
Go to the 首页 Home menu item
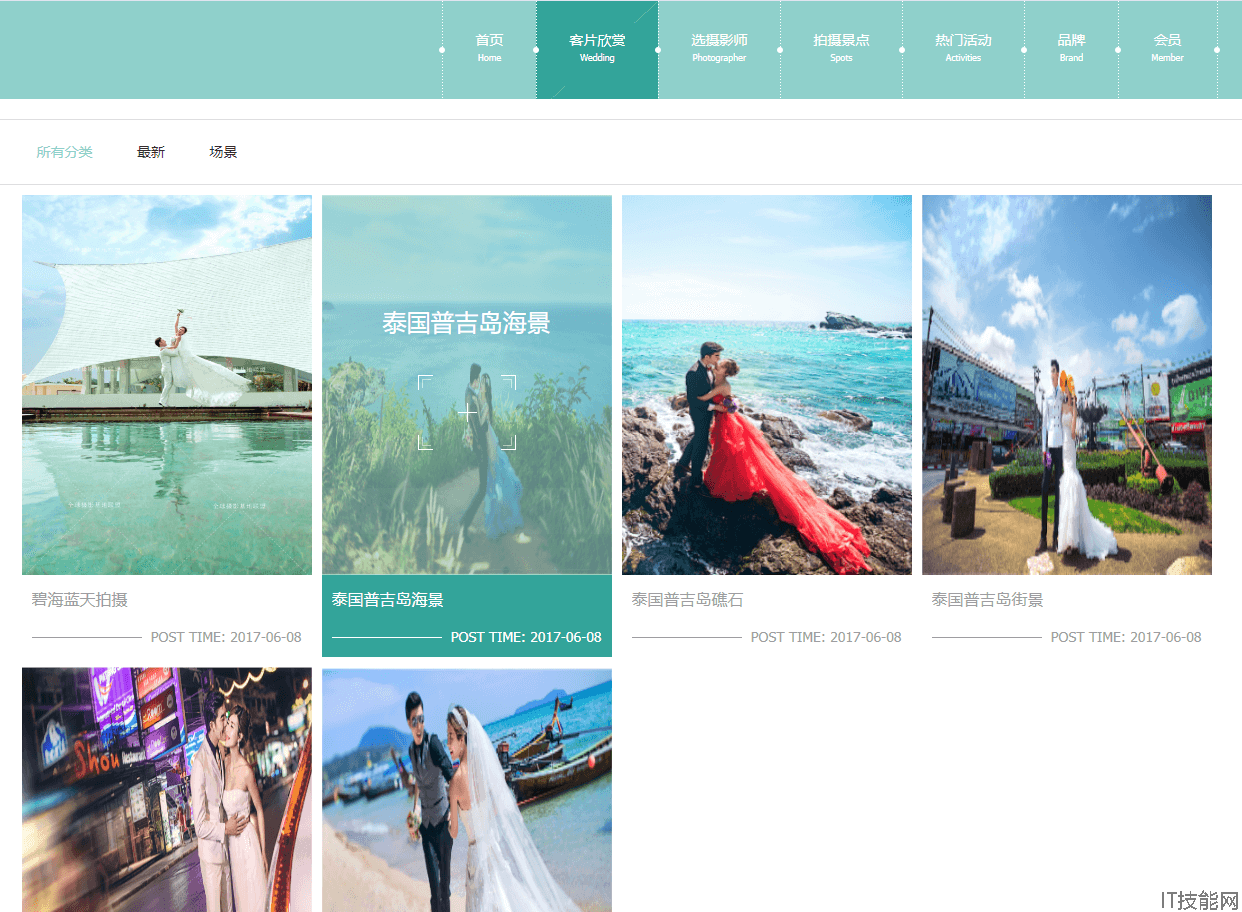pos(489,49)
